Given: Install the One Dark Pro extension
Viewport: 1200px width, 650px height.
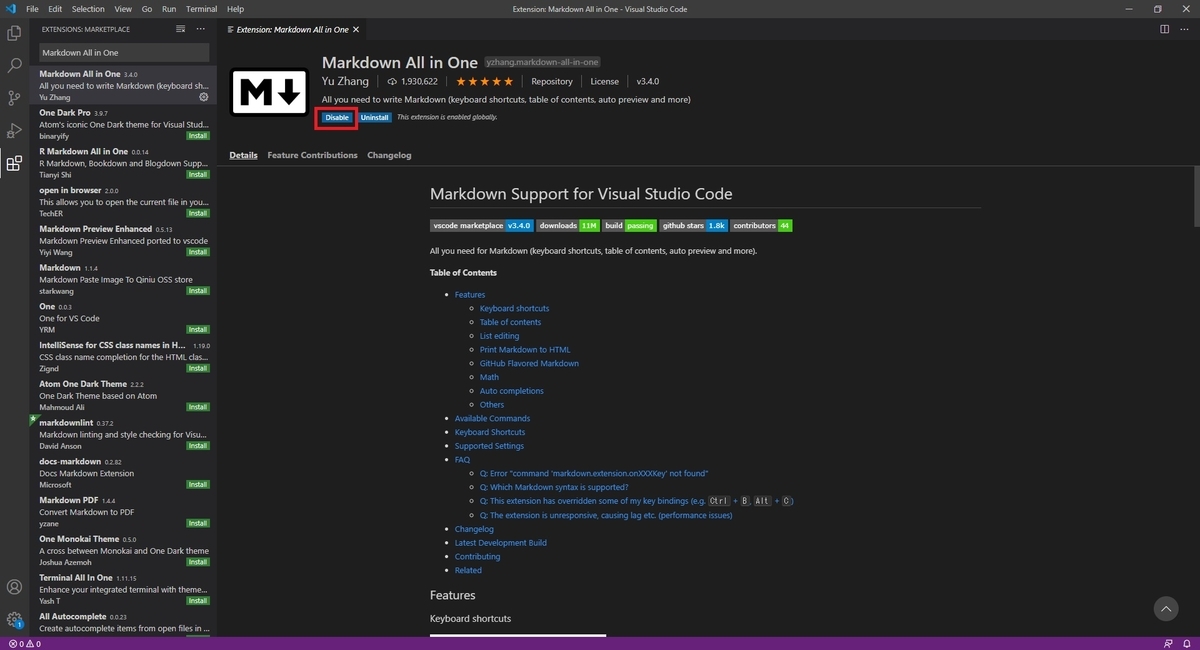Looking at the screenshot, I should pyautogui.click(x=198, y=136).
